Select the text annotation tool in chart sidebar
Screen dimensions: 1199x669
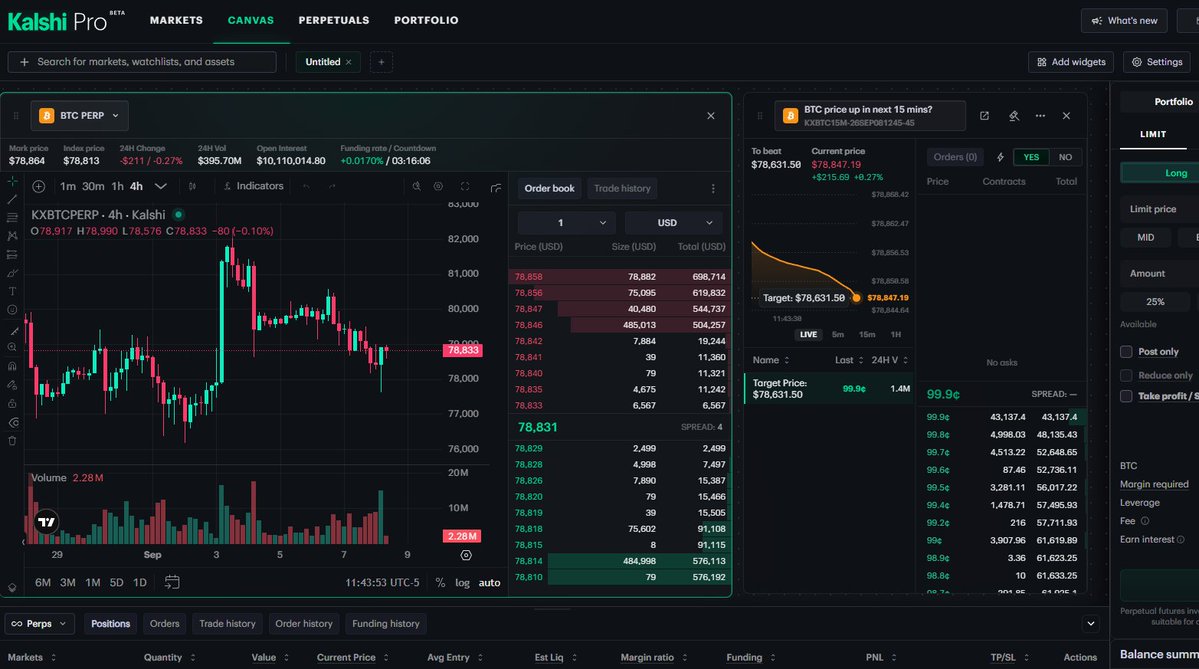tap(12, 291)
